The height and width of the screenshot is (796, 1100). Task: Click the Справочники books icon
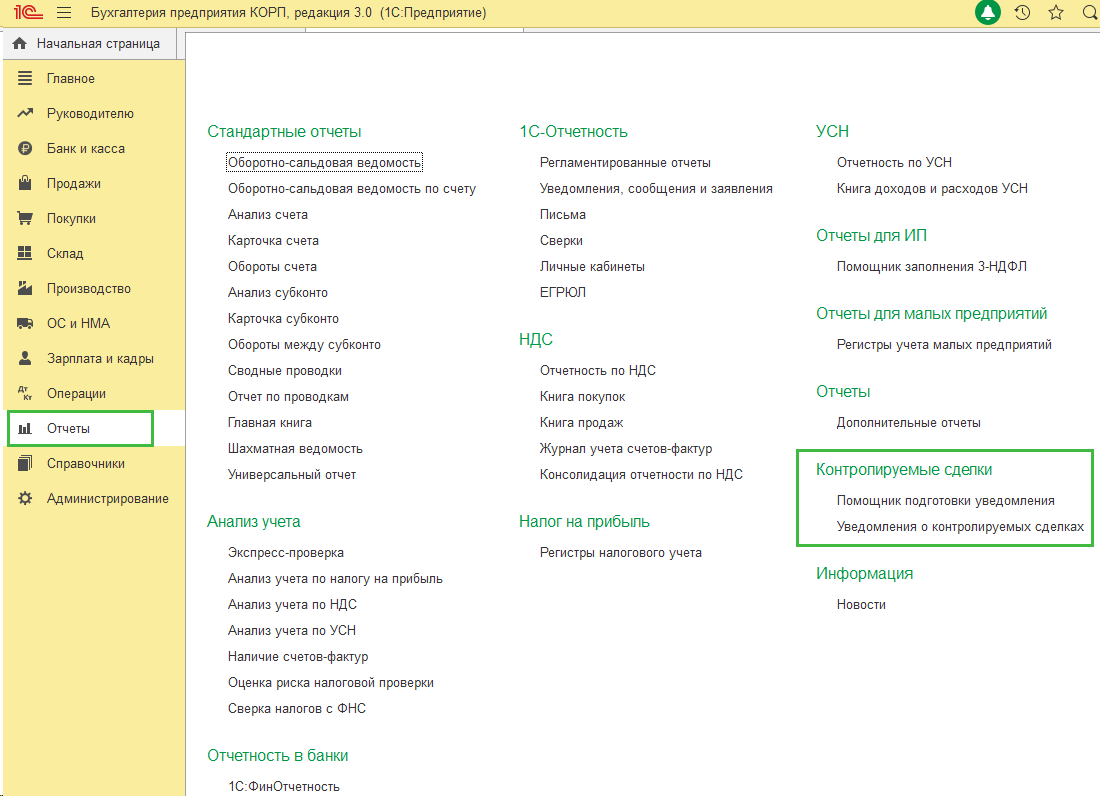click(25, 463)
